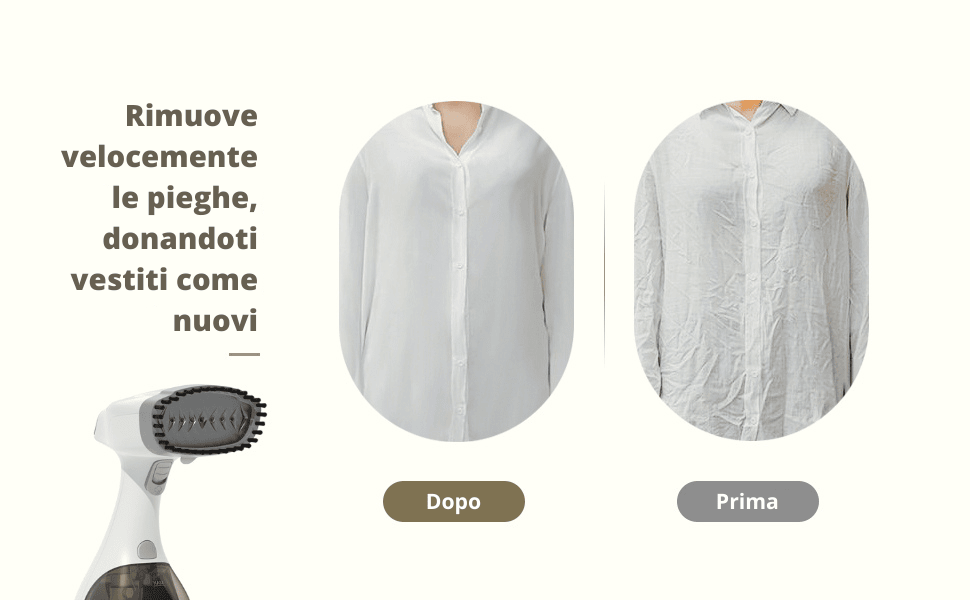970x600 pixels.
Task: Click the vertical divider between the shirts
Action: click(x=604, y=272)
